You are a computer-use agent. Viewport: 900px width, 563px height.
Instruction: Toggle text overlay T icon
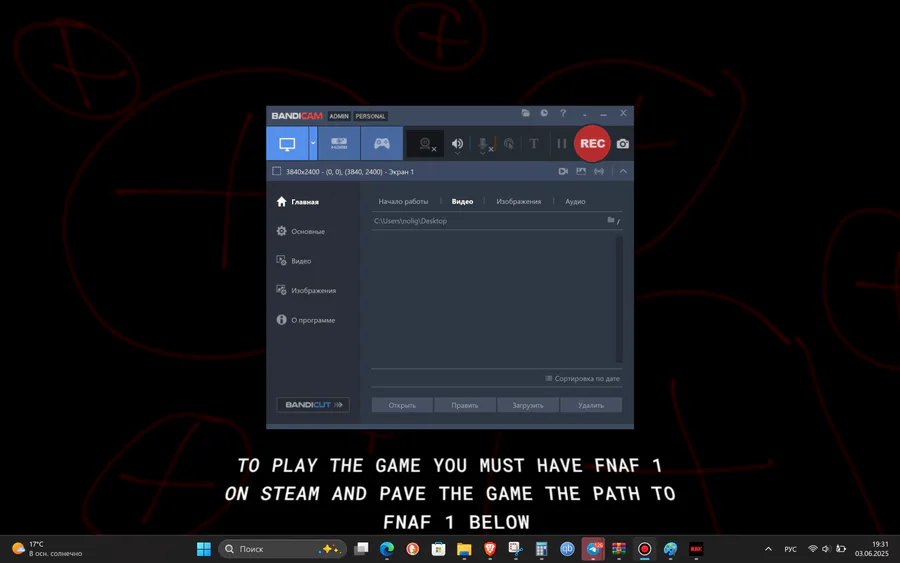point(534,143)
